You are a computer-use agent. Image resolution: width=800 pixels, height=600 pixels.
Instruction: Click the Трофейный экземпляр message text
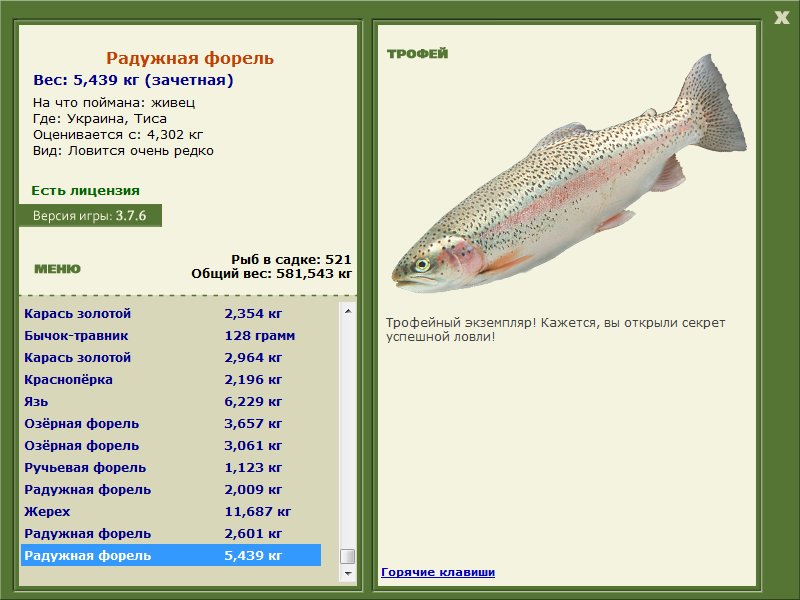tap(555, 330)
